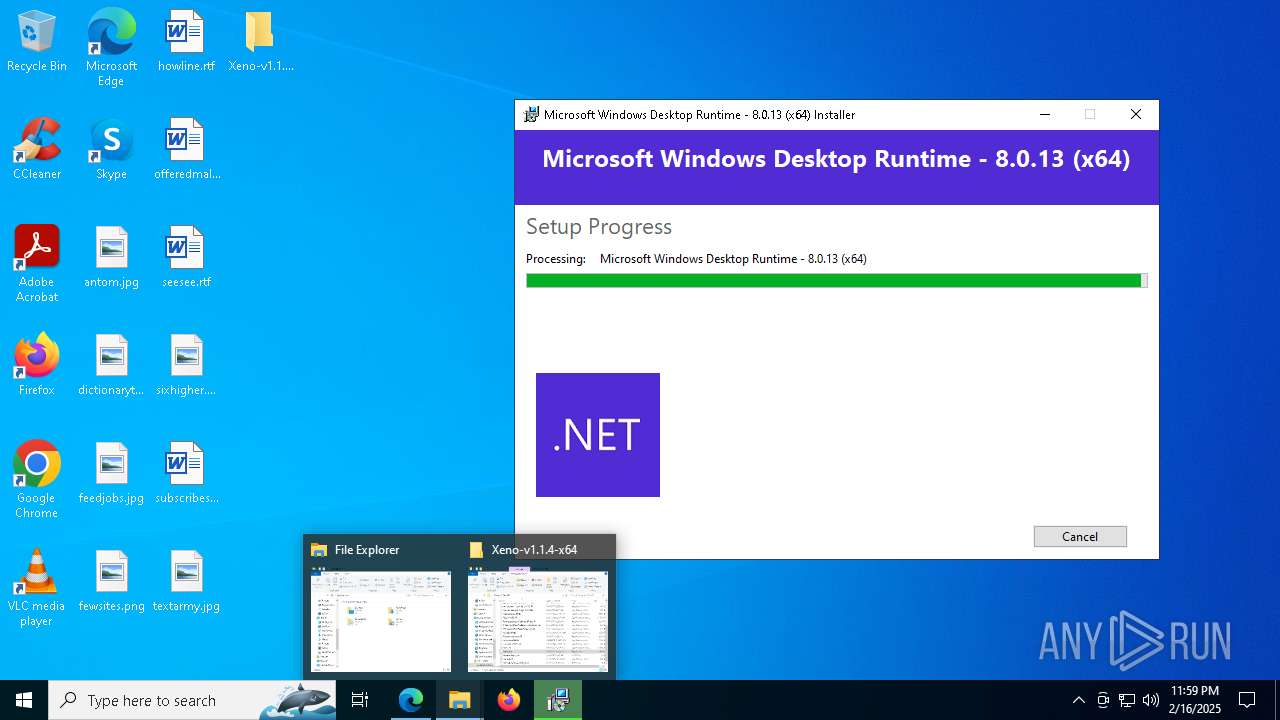Open Task View from the taskbar

point(360,700)
